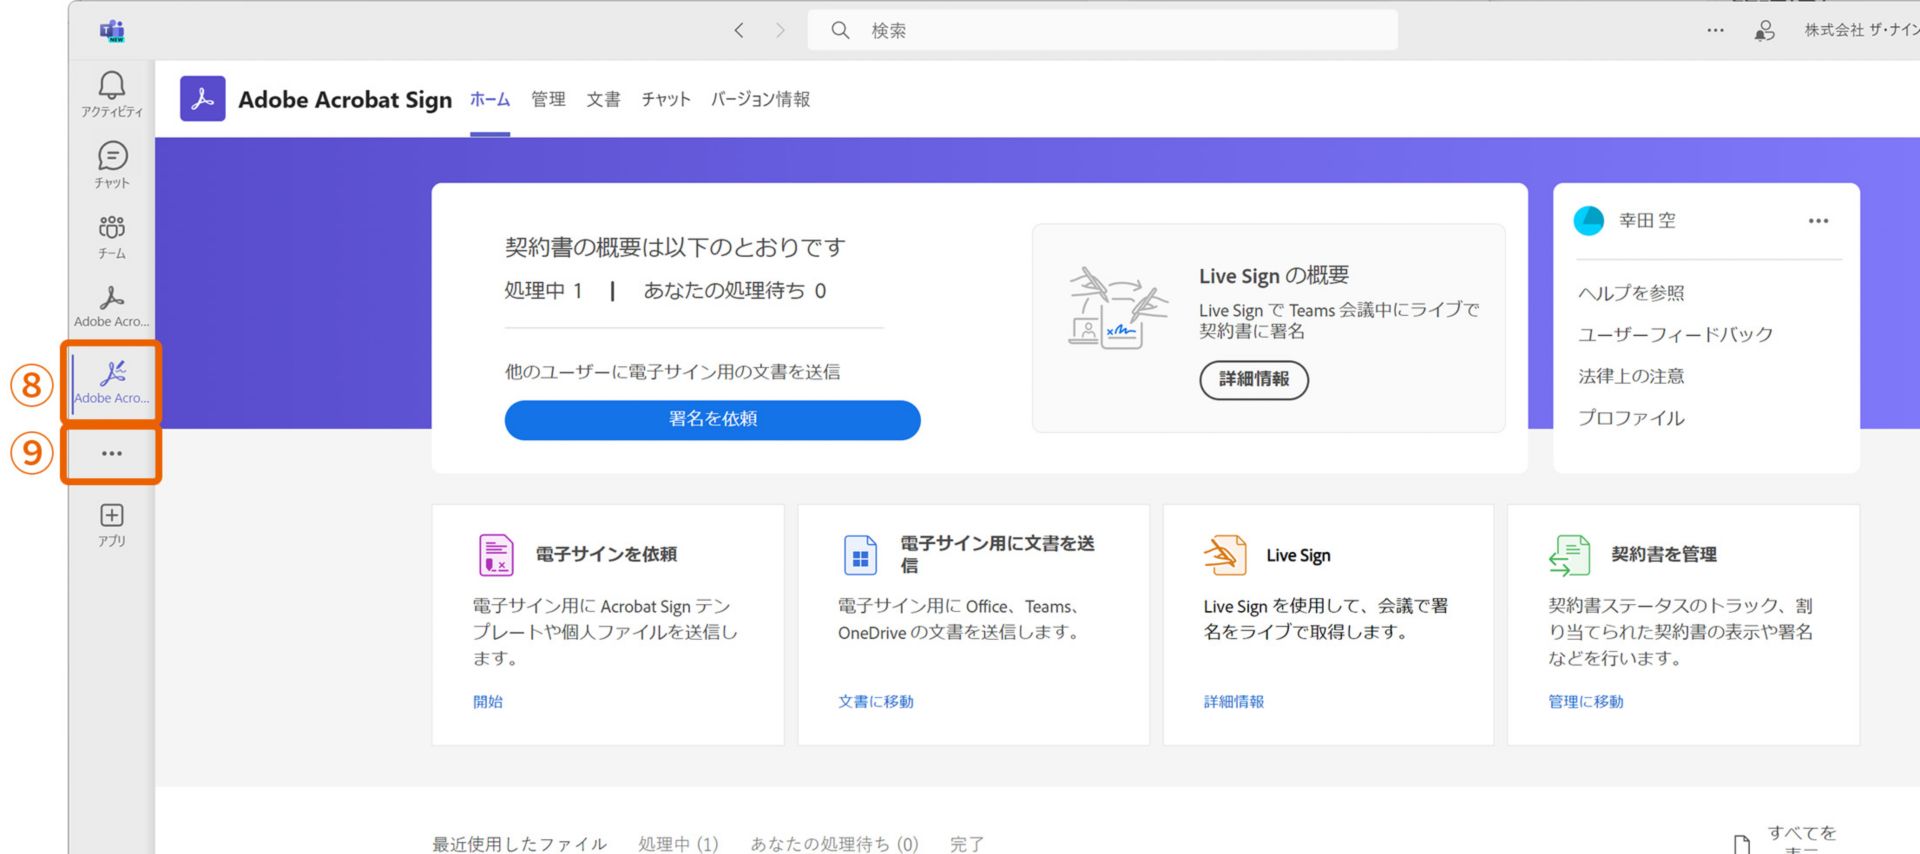1920x854 pixels.
Task: Open the Activity bell in the sidebar
Action: pos(112,93)
